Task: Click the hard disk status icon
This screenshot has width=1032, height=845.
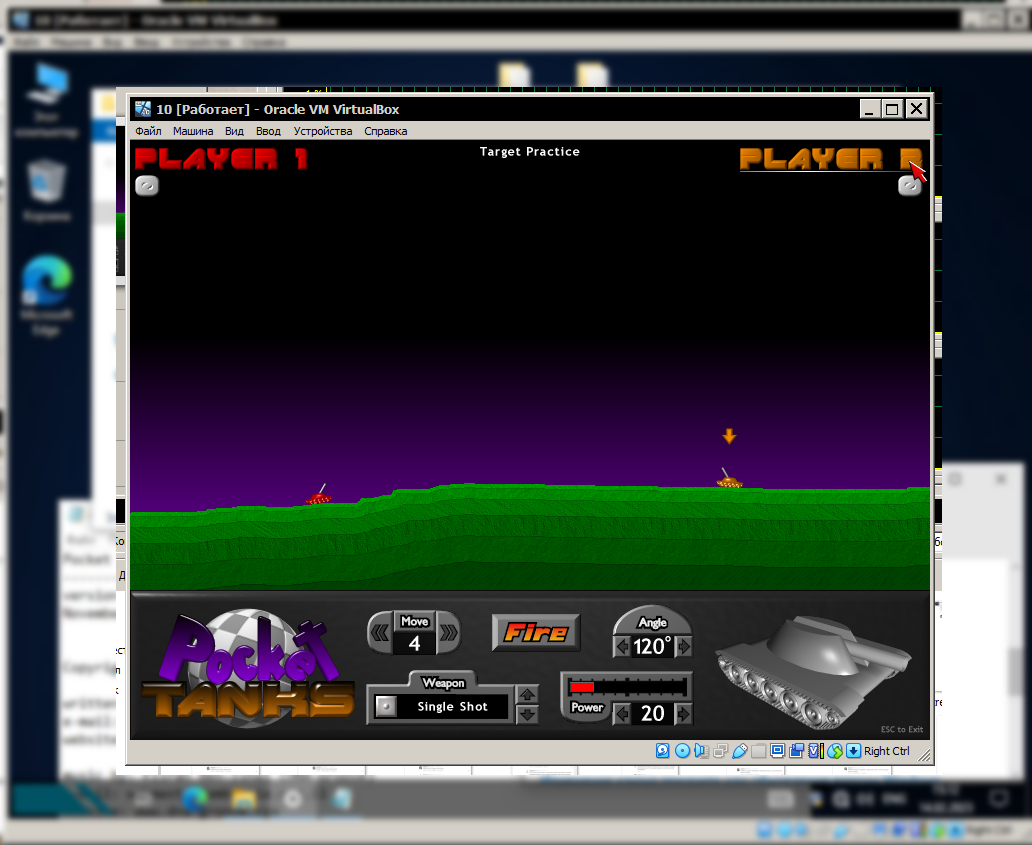Action: pos(663,751)
